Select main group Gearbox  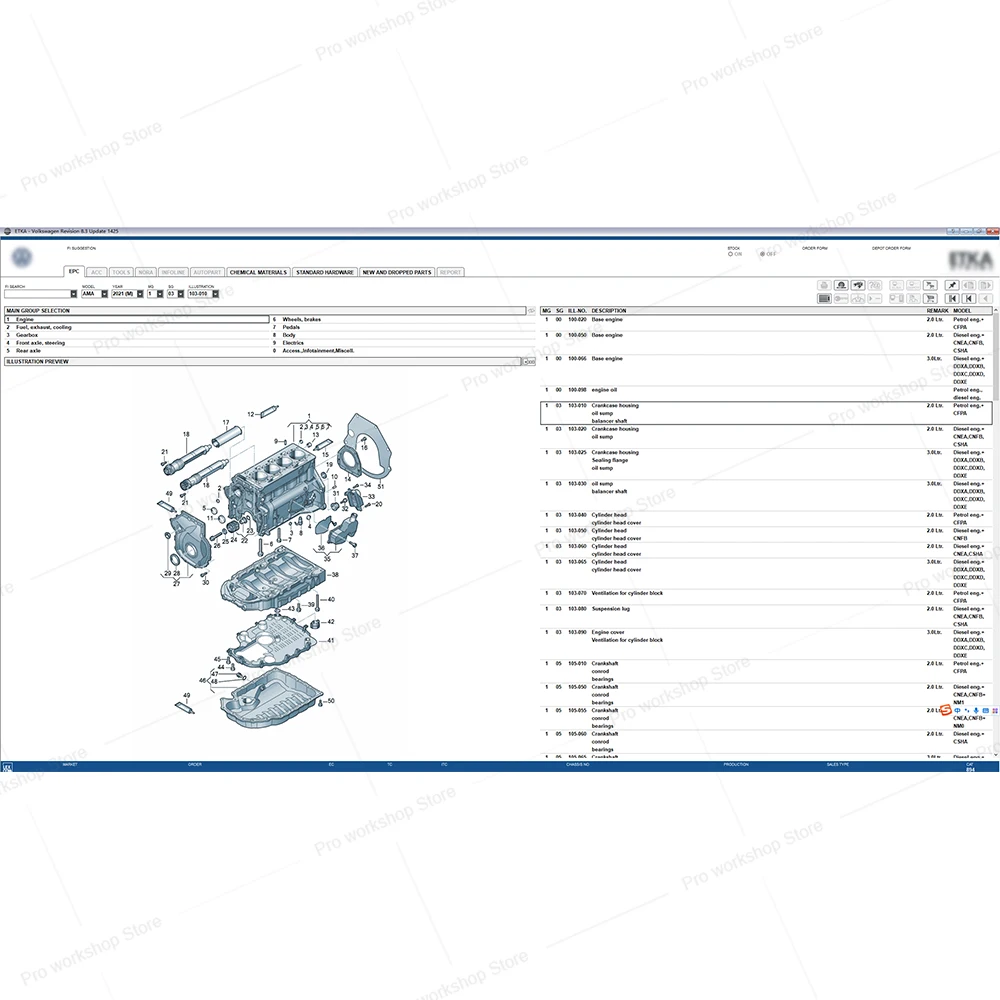click(x=137, y=335)
